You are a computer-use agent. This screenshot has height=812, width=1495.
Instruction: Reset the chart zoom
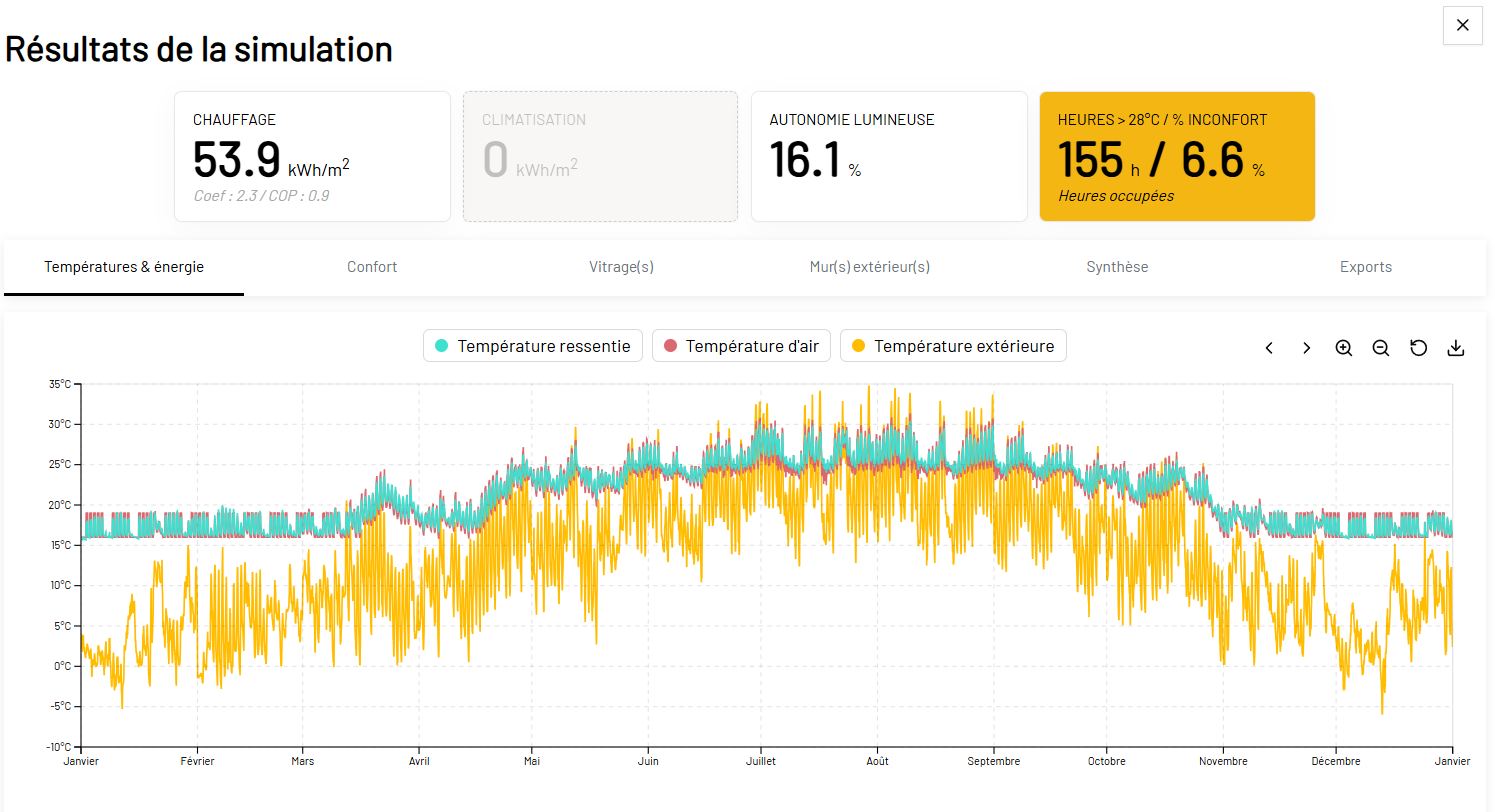[x=1418, y=348]
